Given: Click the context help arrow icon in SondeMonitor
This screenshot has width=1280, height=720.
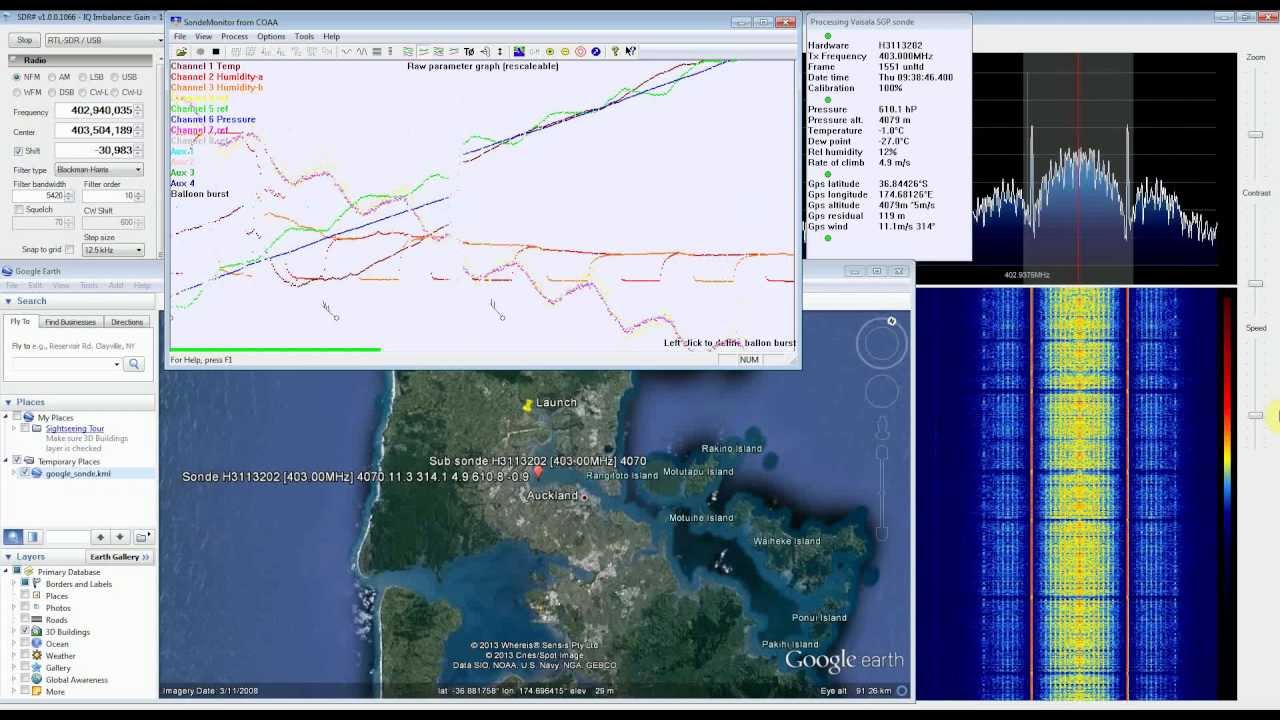Looking at the screenshot, I should pyautogui.click(x=630, y=52).
